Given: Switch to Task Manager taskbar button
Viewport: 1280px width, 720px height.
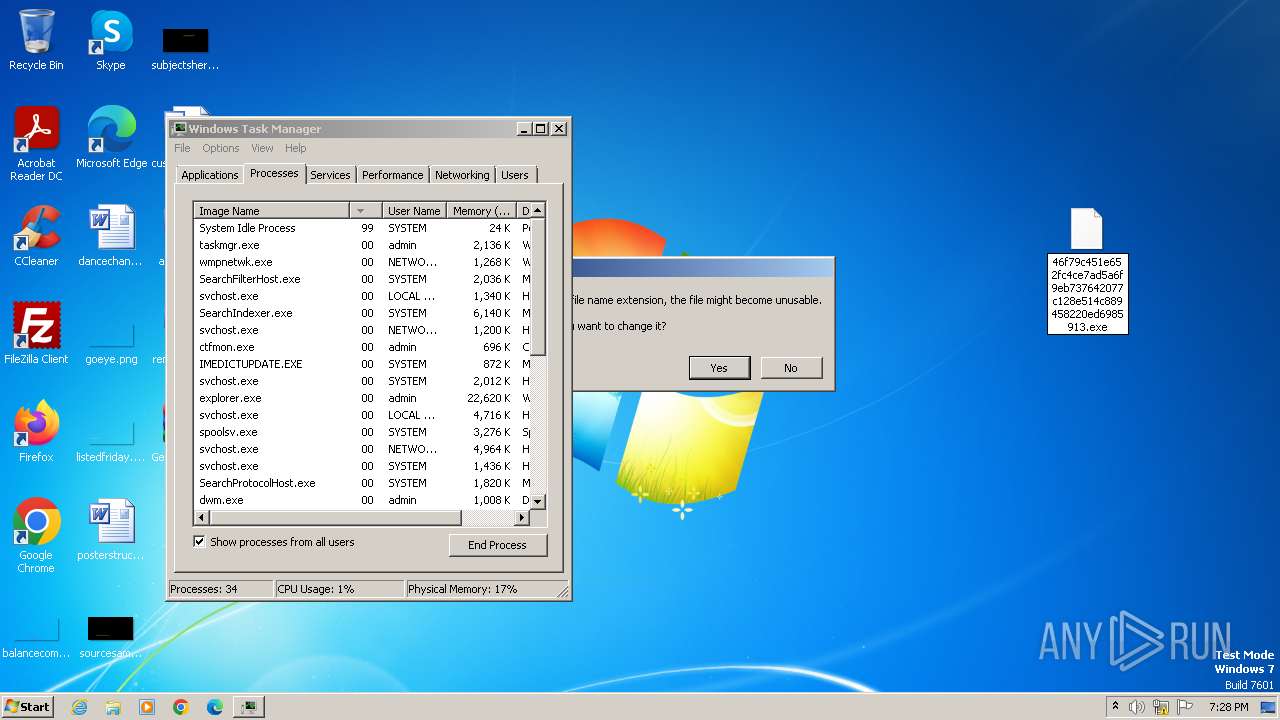Looking at the screenshot, I should tap(248, 707).
